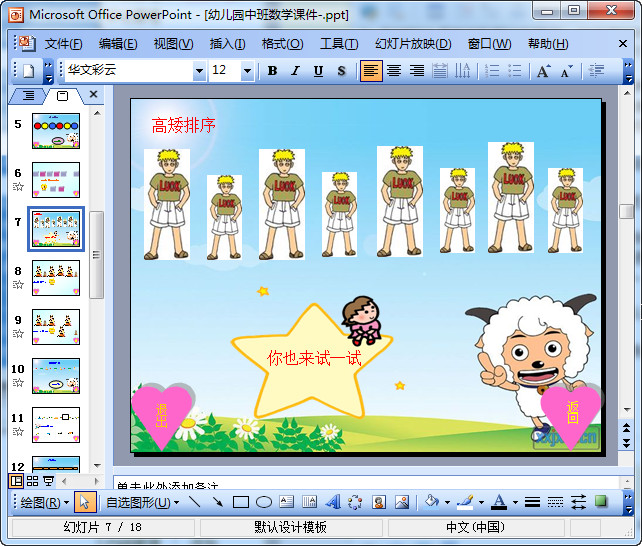Select Align Left
The width and height of the screenshot is (642, 546).
(371, 71)
